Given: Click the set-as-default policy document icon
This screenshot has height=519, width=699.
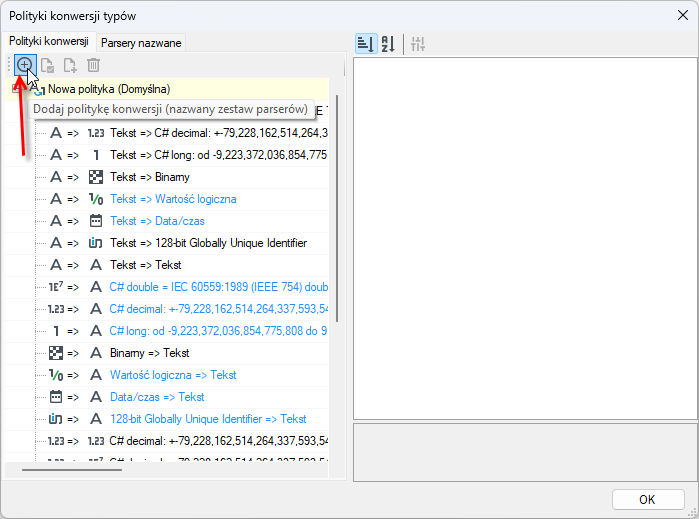Looking at the screenshot, I should coord(47,66).
